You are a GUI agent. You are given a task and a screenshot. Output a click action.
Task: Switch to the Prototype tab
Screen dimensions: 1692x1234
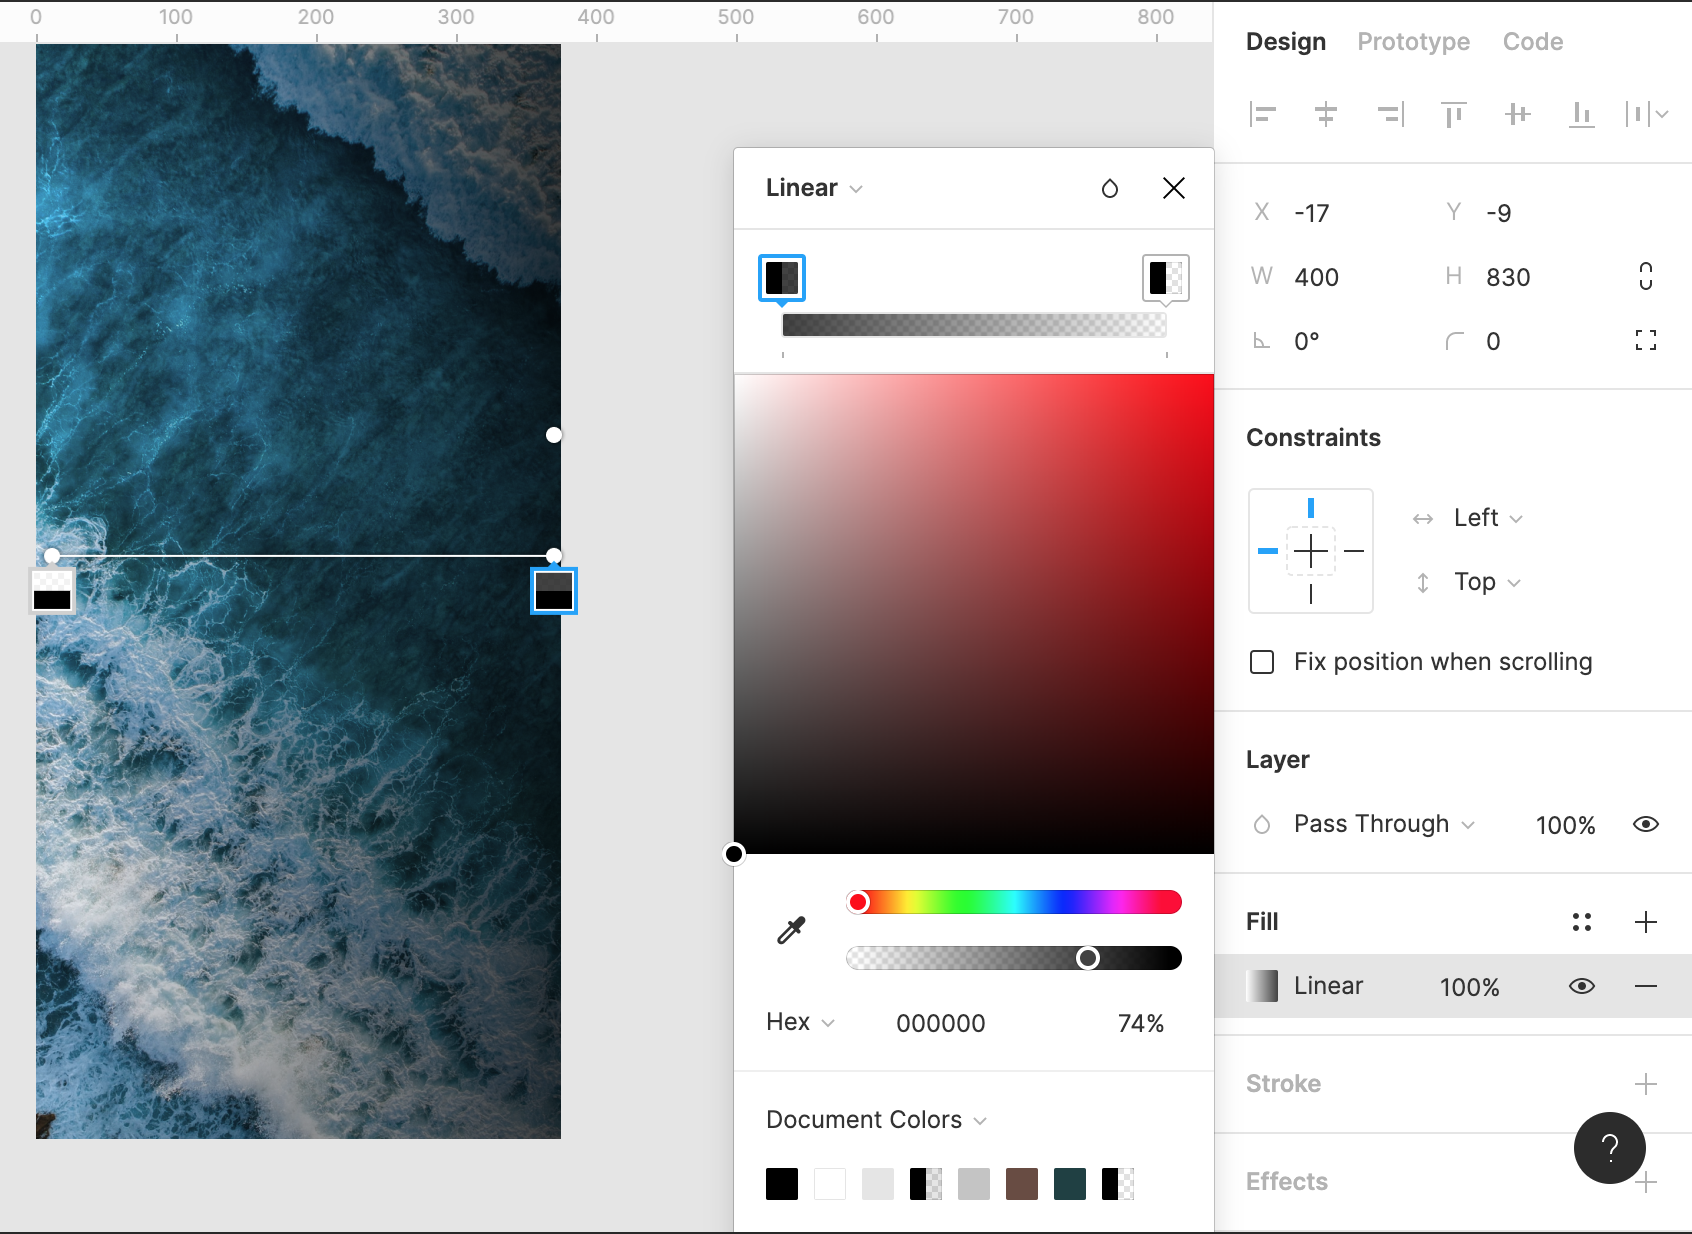(1413, 42)
